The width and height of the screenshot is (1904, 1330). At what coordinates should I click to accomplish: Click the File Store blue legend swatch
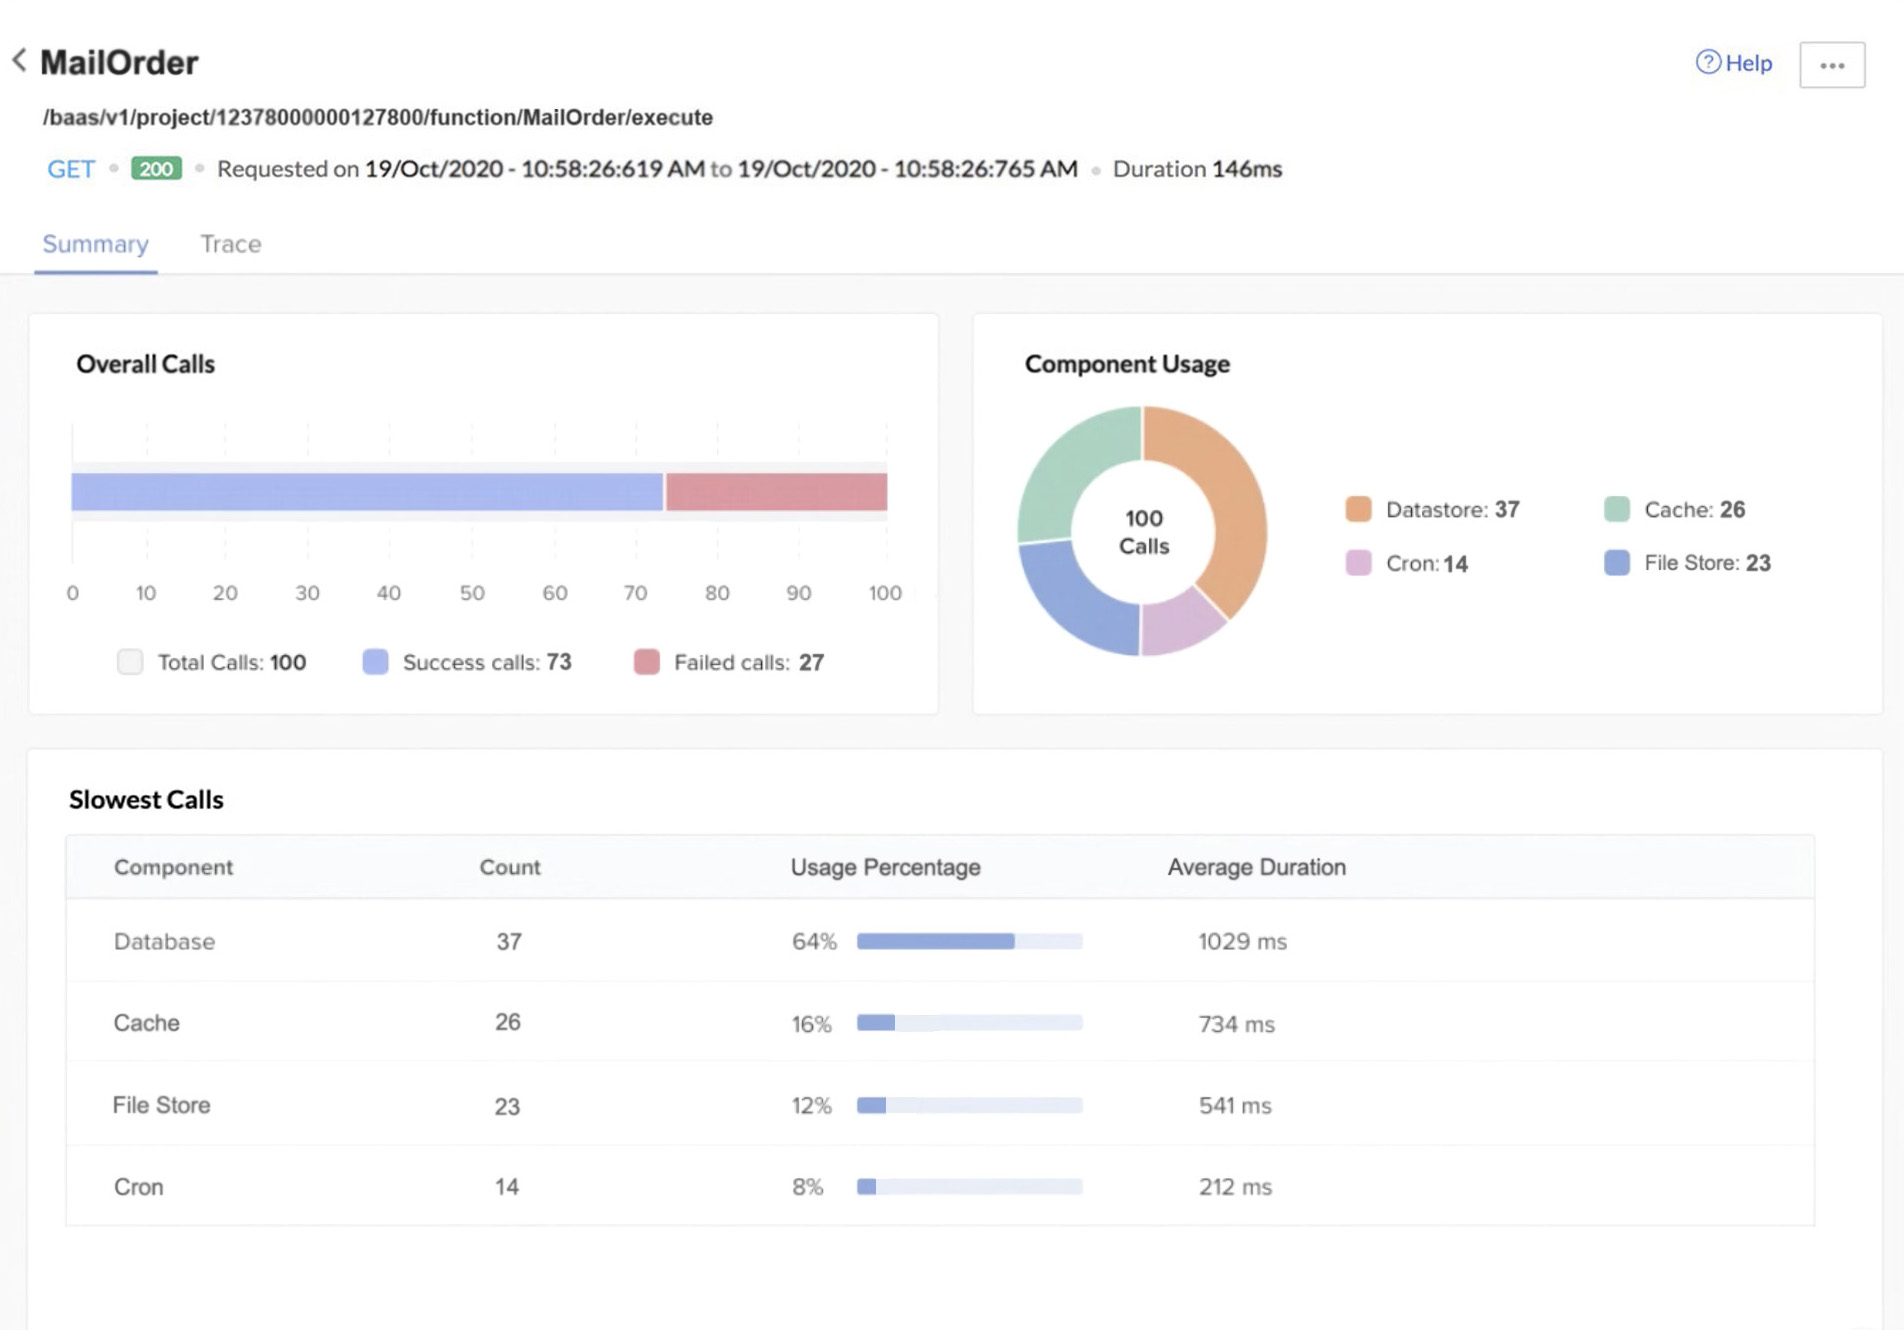[x=1616, y=563]
